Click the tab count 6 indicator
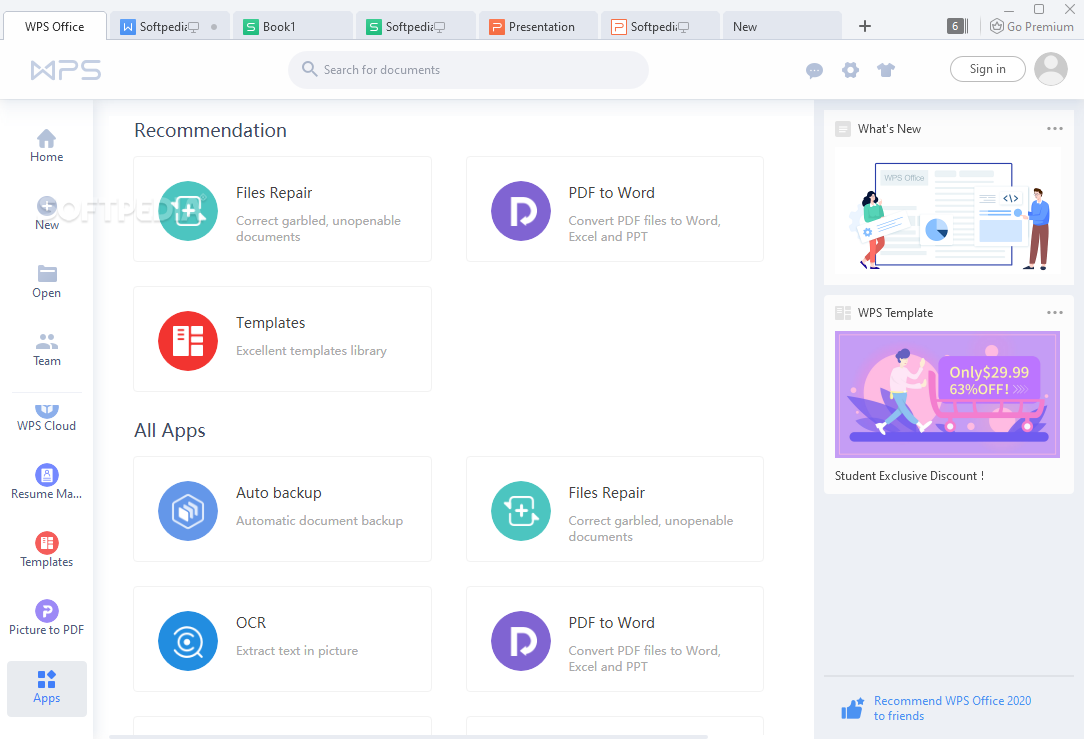Image resolution: width=1084 pixels, height=739 pixels. point(956,26)
